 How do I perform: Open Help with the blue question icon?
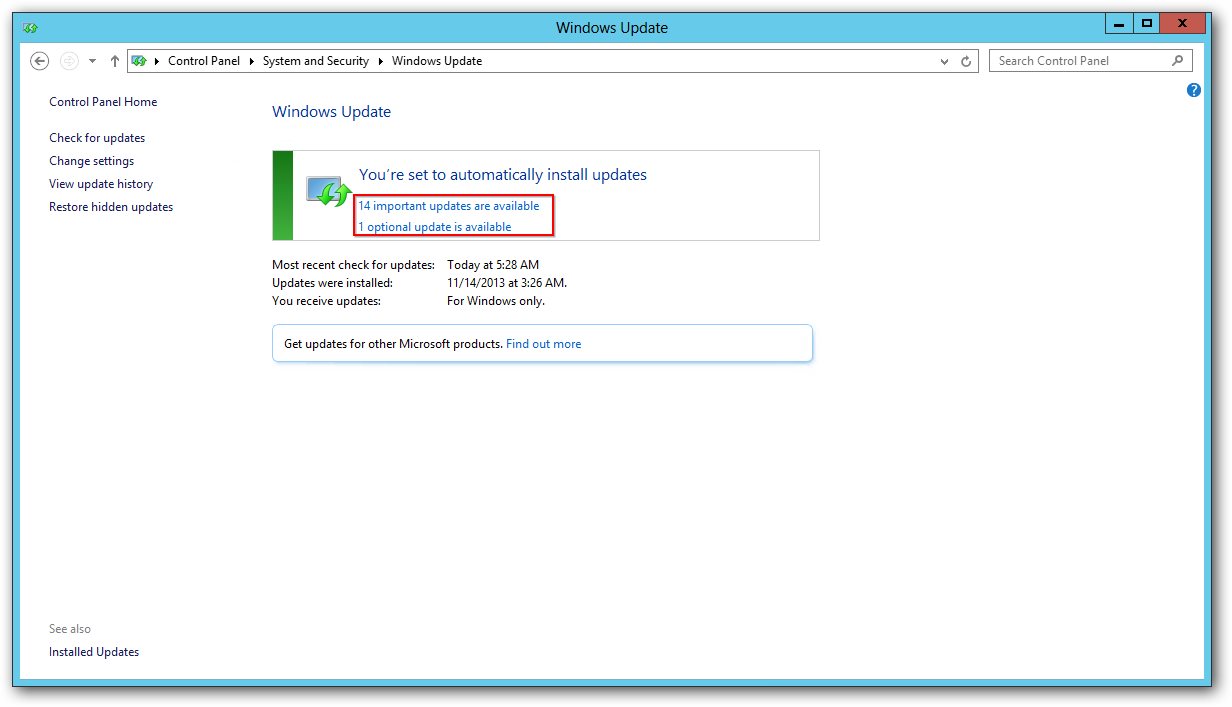tap(1194, 90)
